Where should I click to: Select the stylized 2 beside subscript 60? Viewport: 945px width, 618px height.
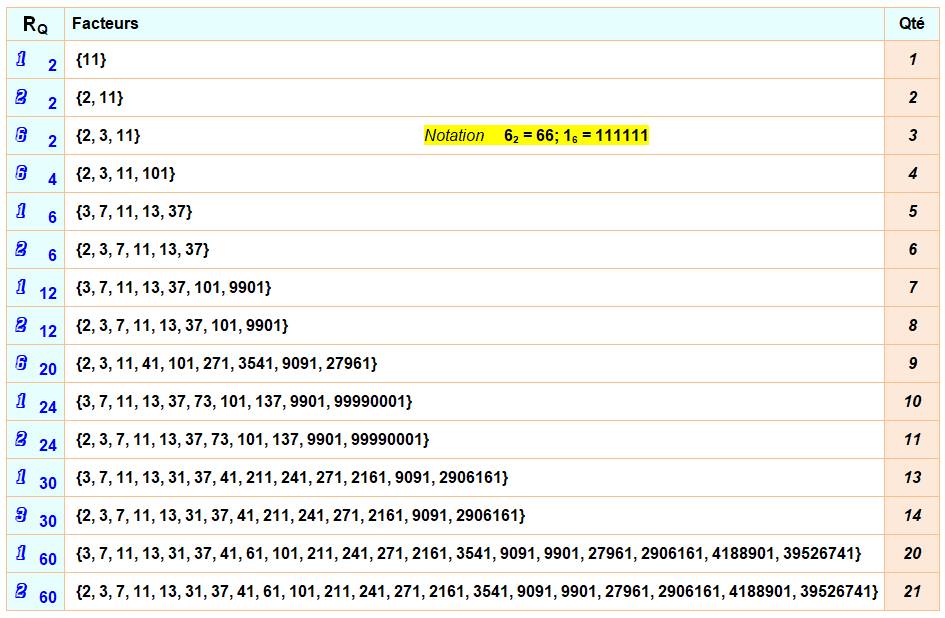(x=22, y=591)
